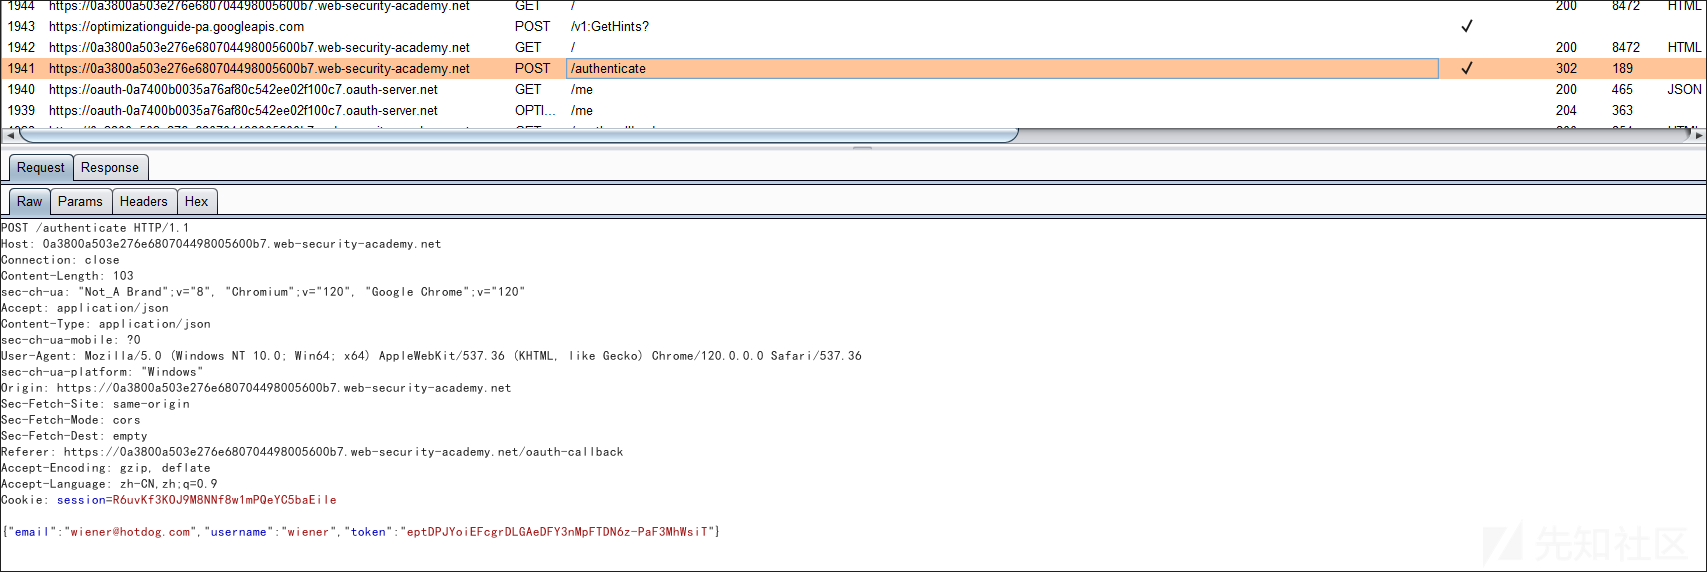
Task: Click the left arrow of horizontal scrollbar
Action: (x=9, y=135)
